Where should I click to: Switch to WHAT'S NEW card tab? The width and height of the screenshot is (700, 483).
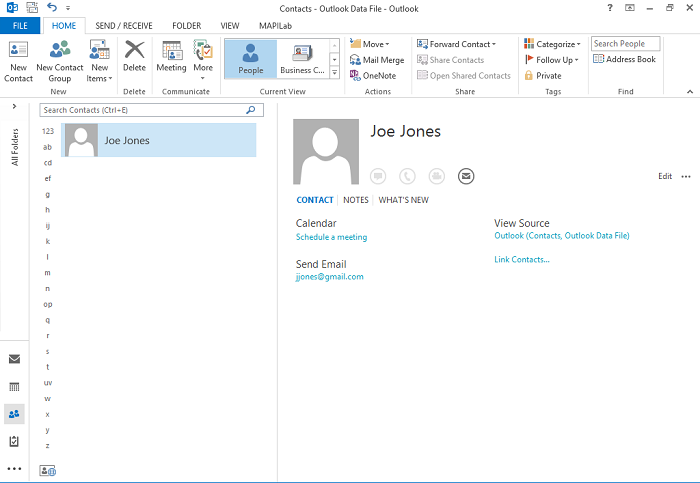(404, 200)
